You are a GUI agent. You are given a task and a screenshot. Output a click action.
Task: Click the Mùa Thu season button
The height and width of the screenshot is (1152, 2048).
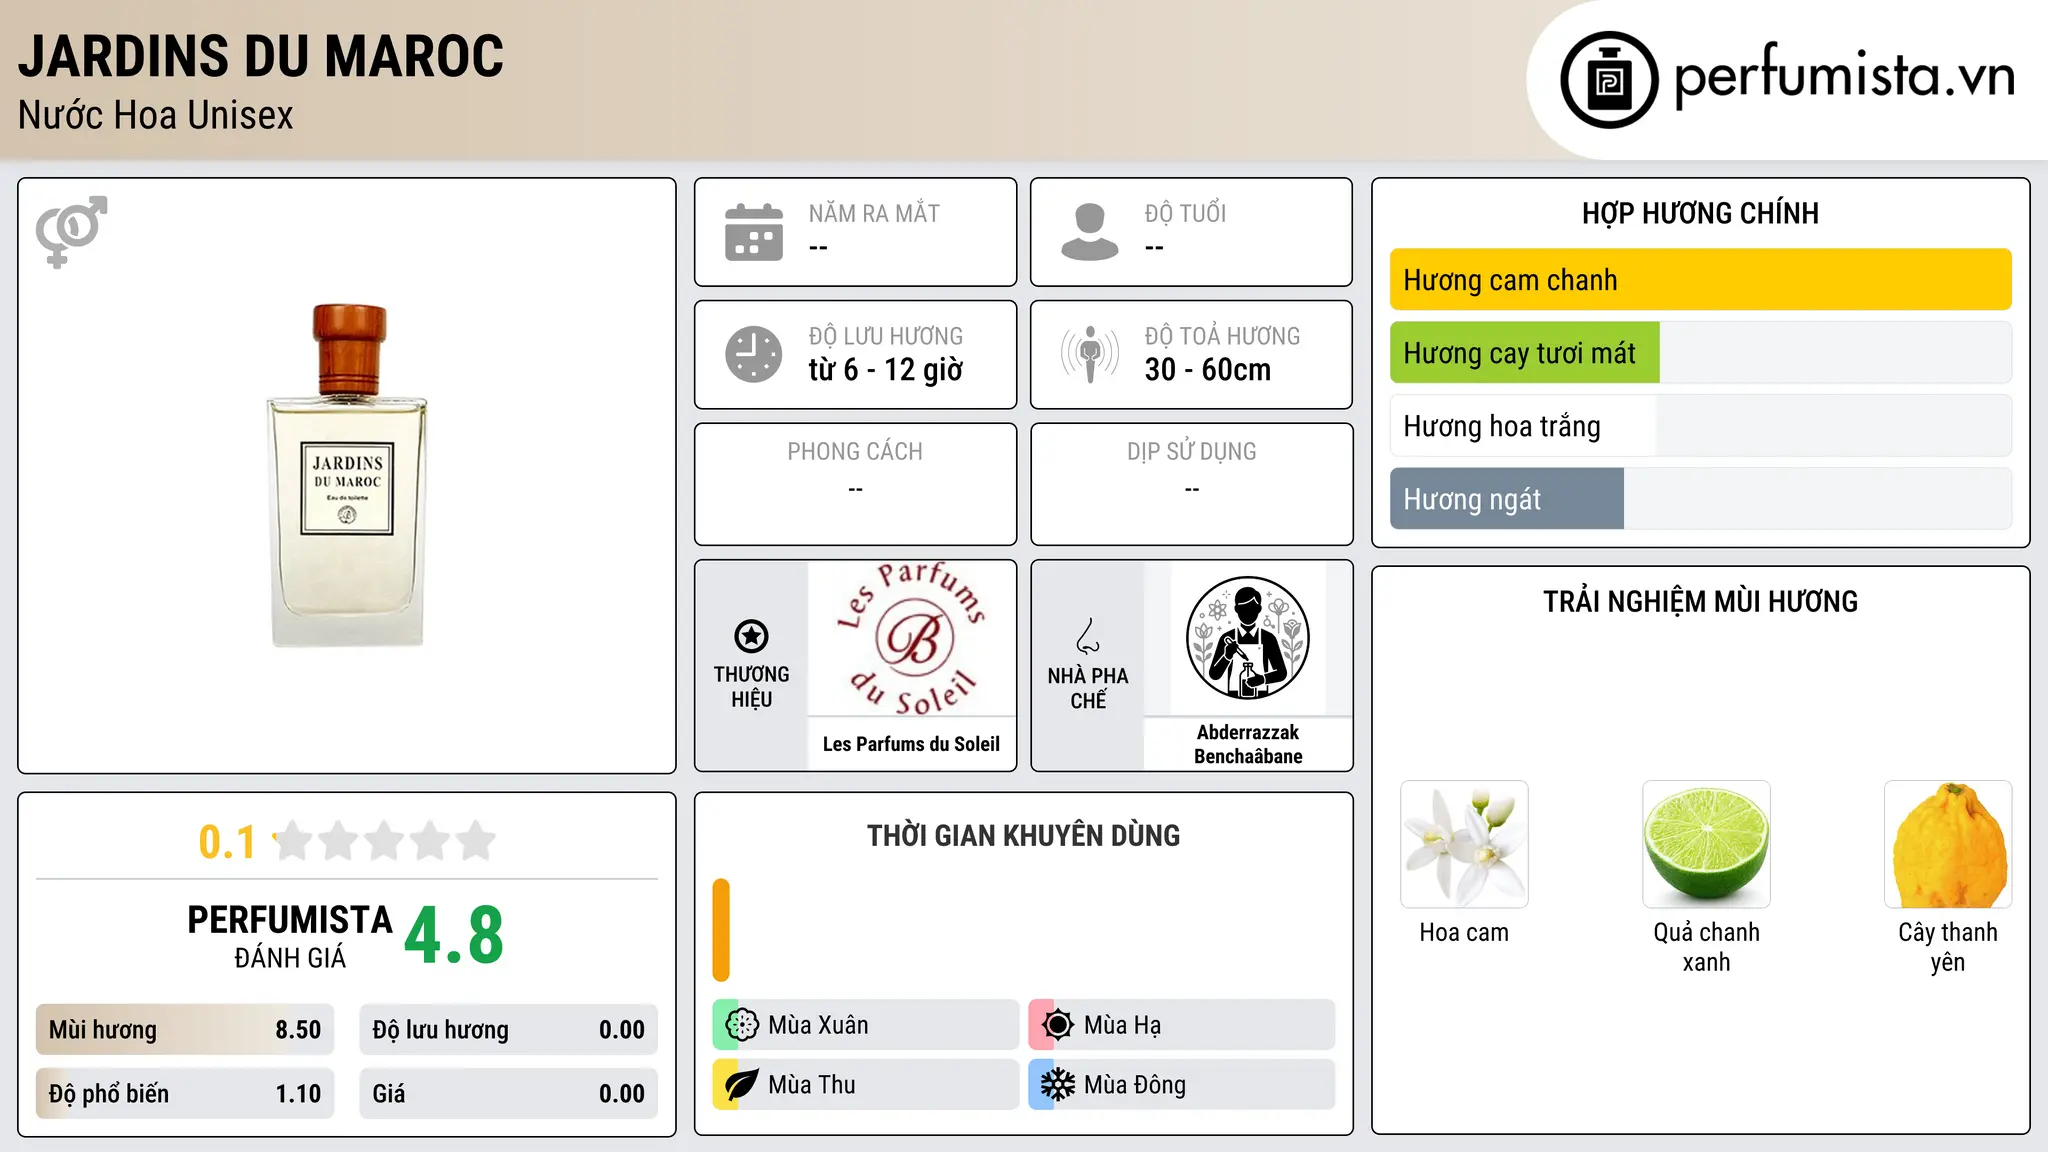866,1085
